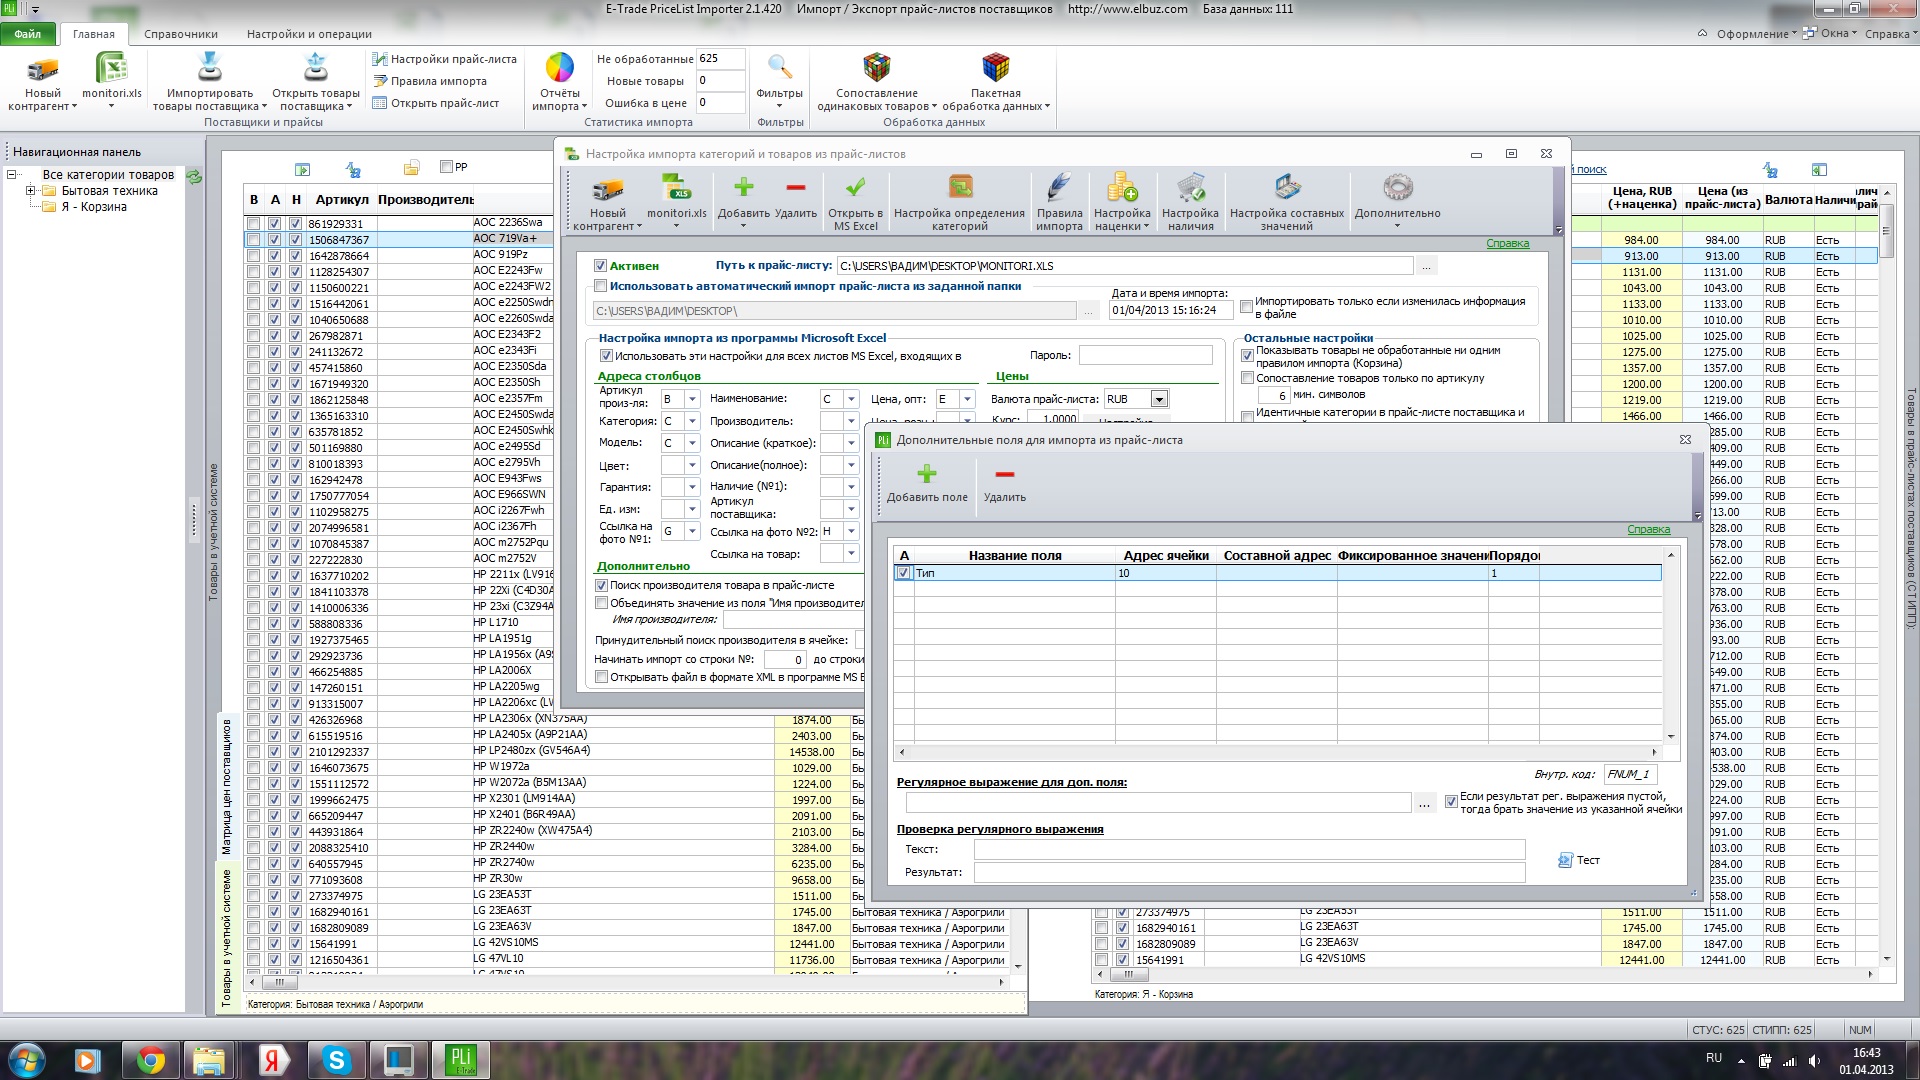Enable automatic price-list import from folder

tap(600, 286)
